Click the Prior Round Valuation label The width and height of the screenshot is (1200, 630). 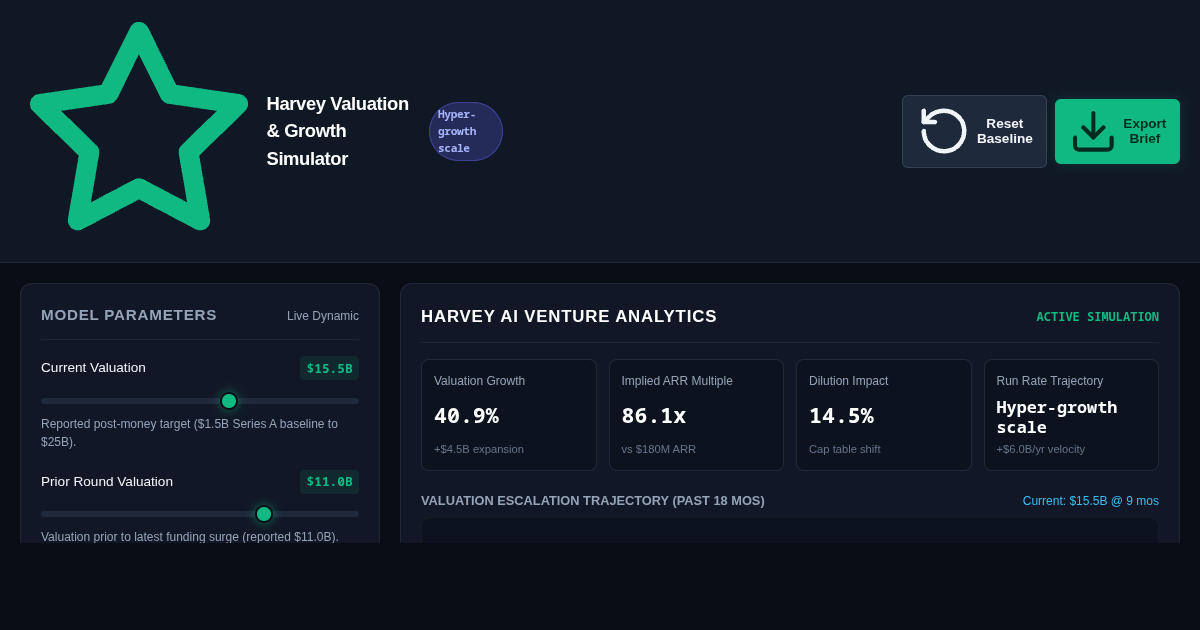107,481
